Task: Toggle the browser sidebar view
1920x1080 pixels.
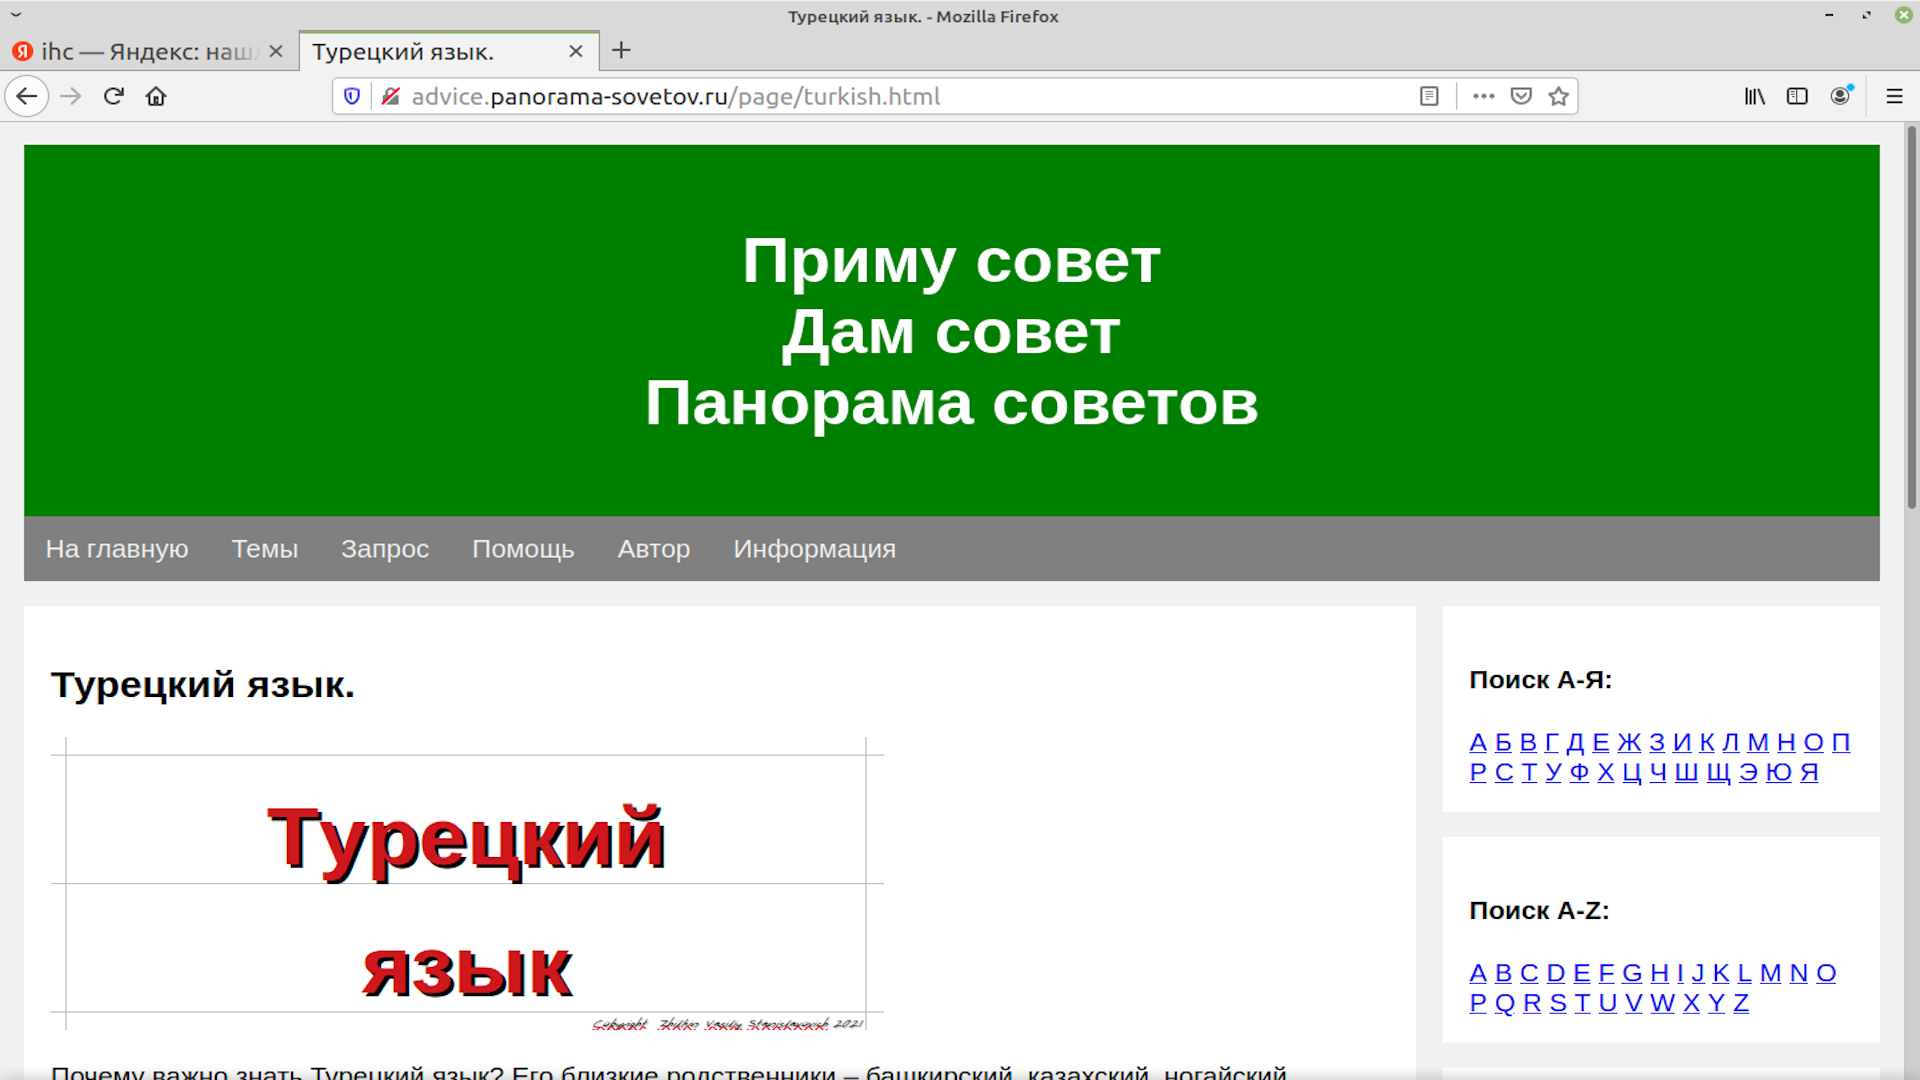Action: click(x=1798, y=96)
